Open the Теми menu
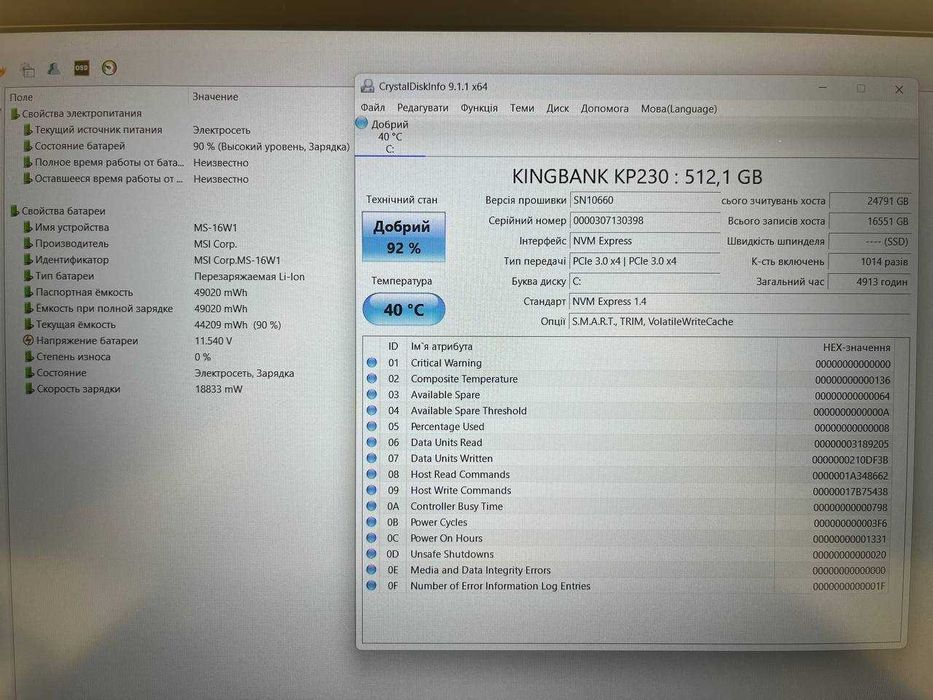The image size is (933, 700). (522, 108)
